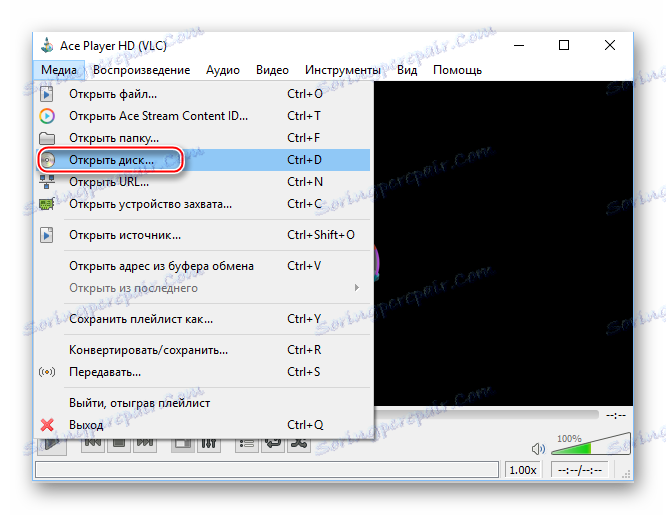
Task: Click the --:--/--:-- time display
Action: coord(580,470)
